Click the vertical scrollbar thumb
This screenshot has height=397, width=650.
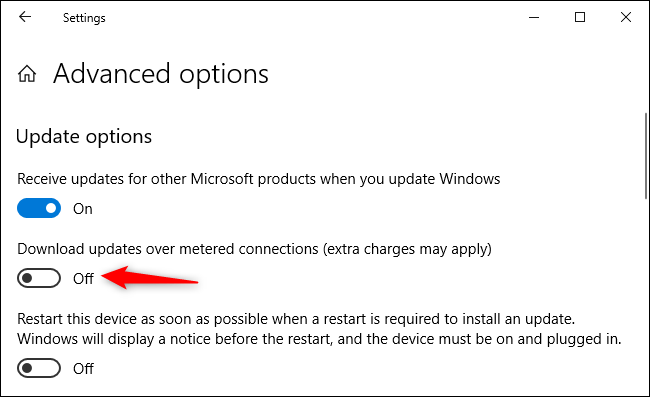click(x=646, y=155)
